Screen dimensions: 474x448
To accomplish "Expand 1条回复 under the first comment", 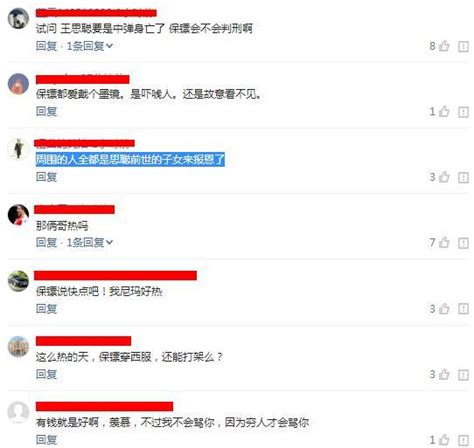I will [90, 46].
